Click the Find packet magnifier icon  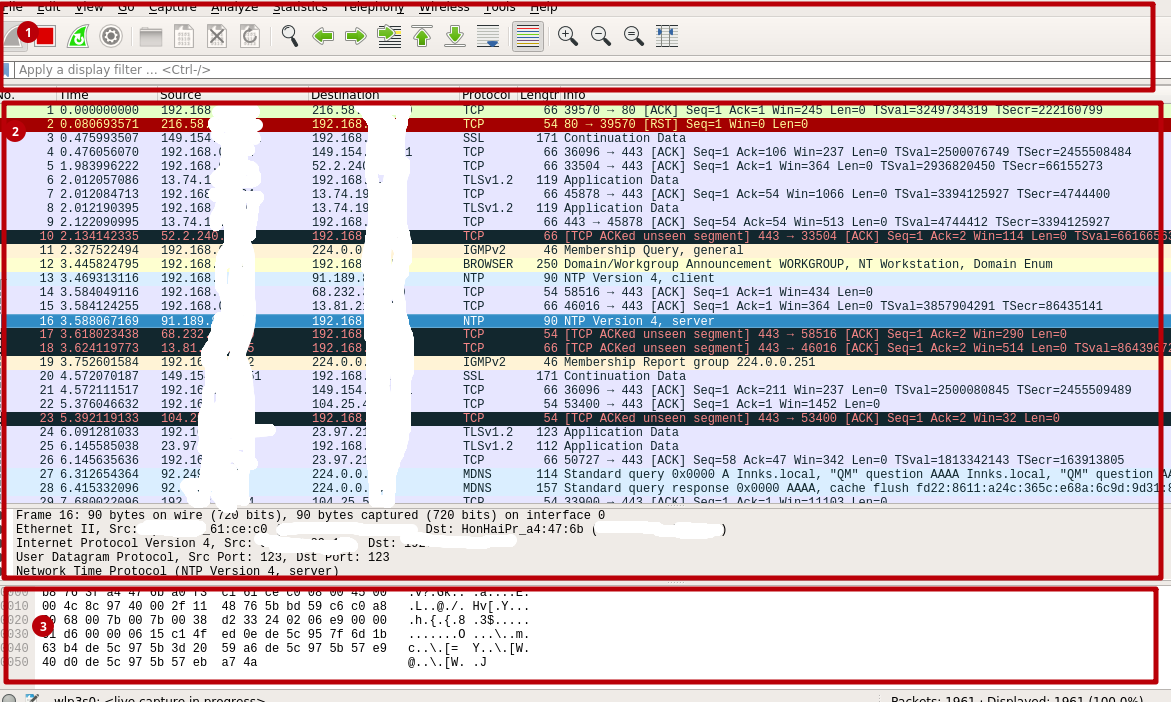click(x=290, y=36)
